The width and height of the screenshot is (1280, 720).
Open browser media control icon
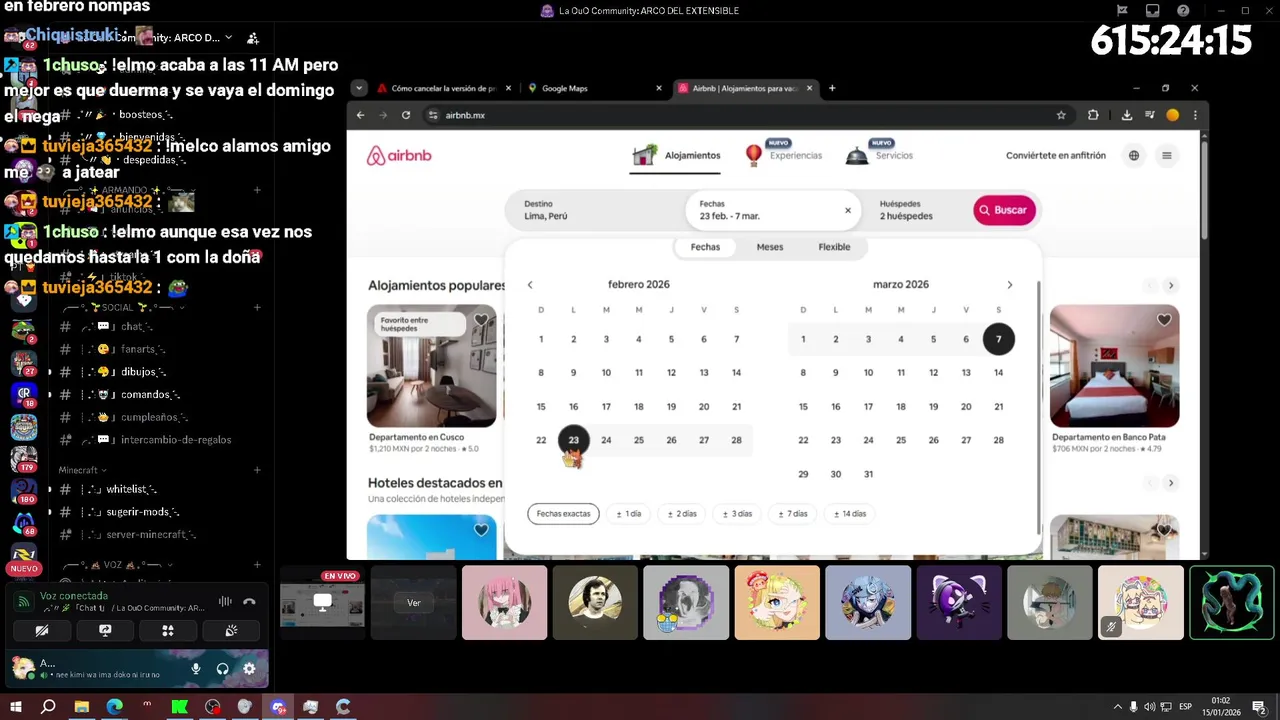(x=1150, y=115)
